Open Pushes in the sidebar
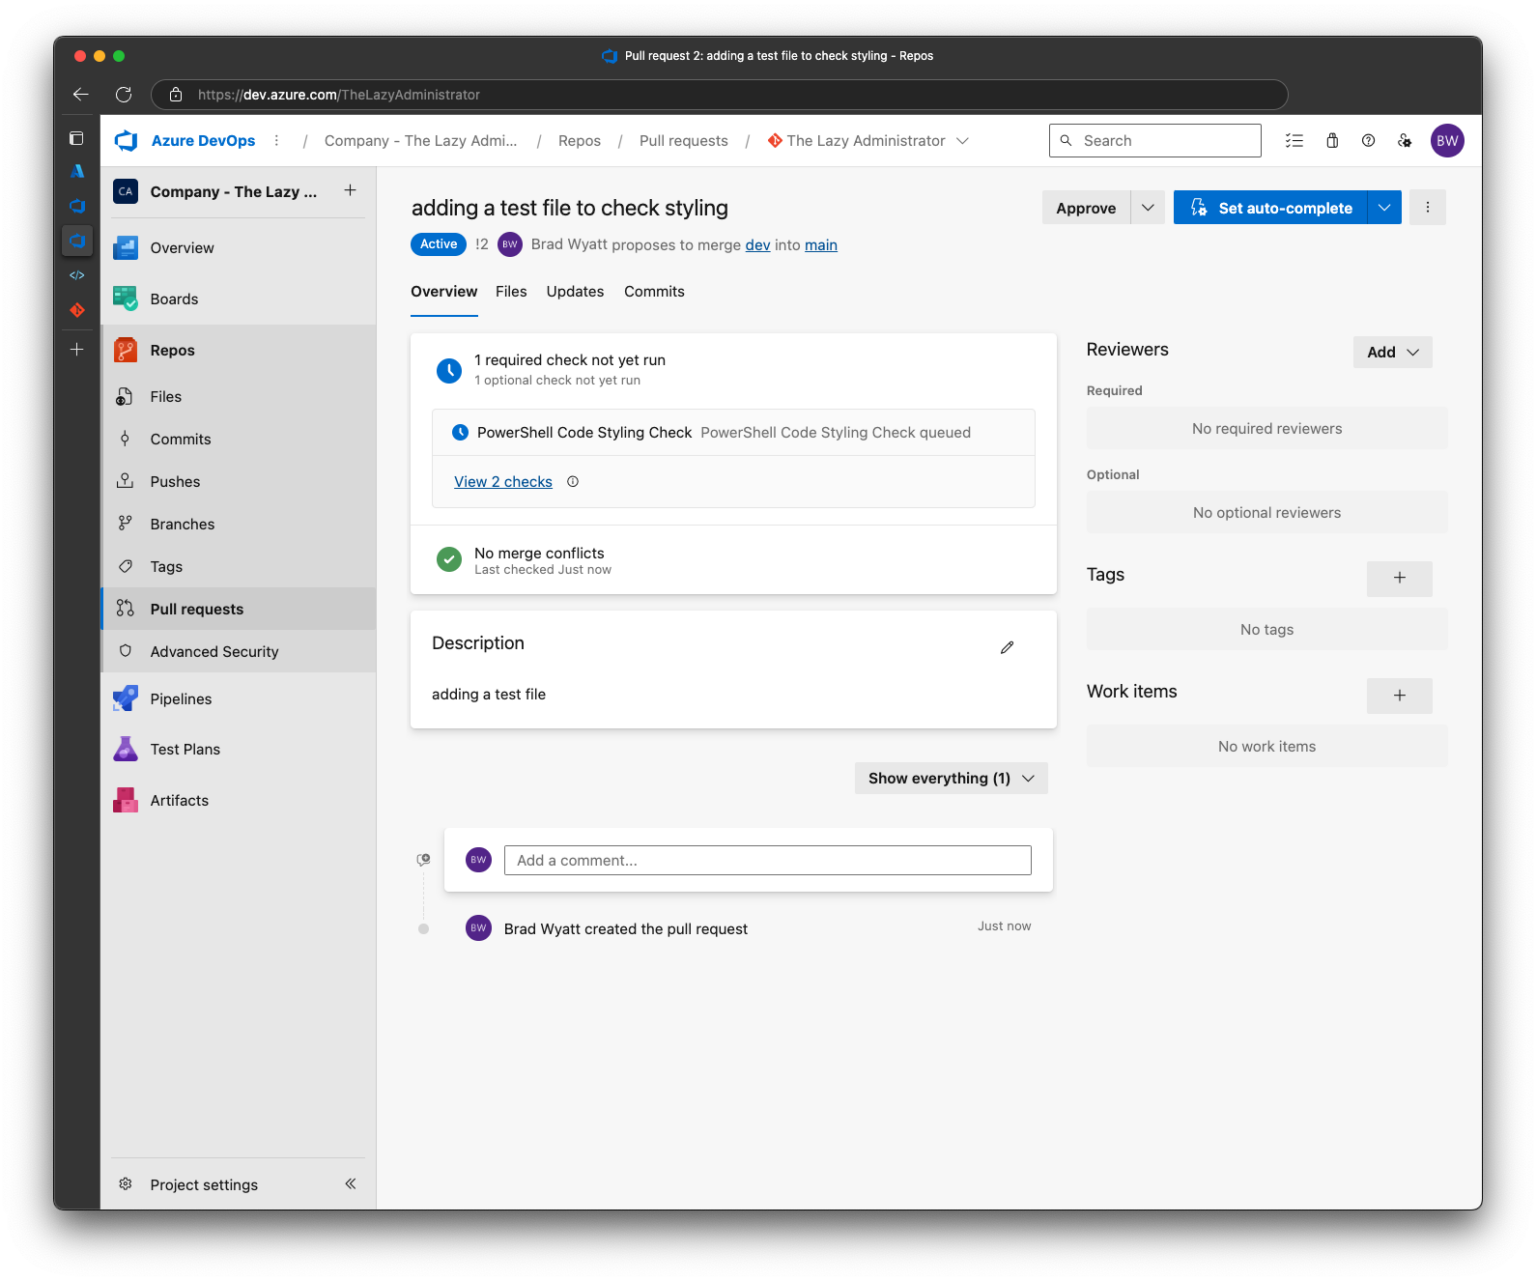This screenshot has height=1281, width=1536. coord(175,482)
